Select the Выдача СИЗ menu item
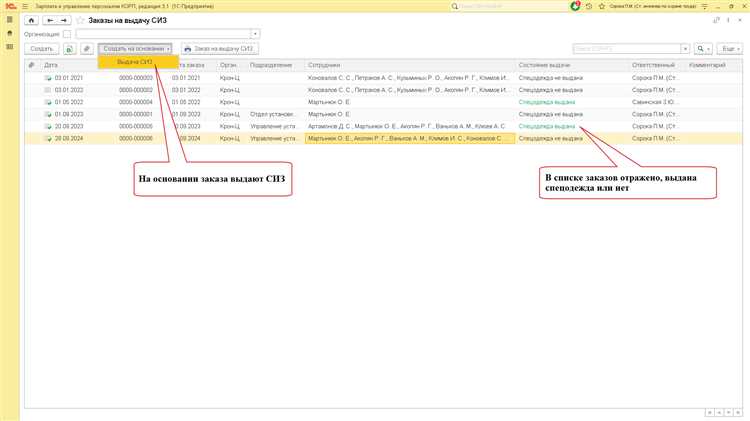This screenshot has width=750, height=421. (x=135, y=62)
